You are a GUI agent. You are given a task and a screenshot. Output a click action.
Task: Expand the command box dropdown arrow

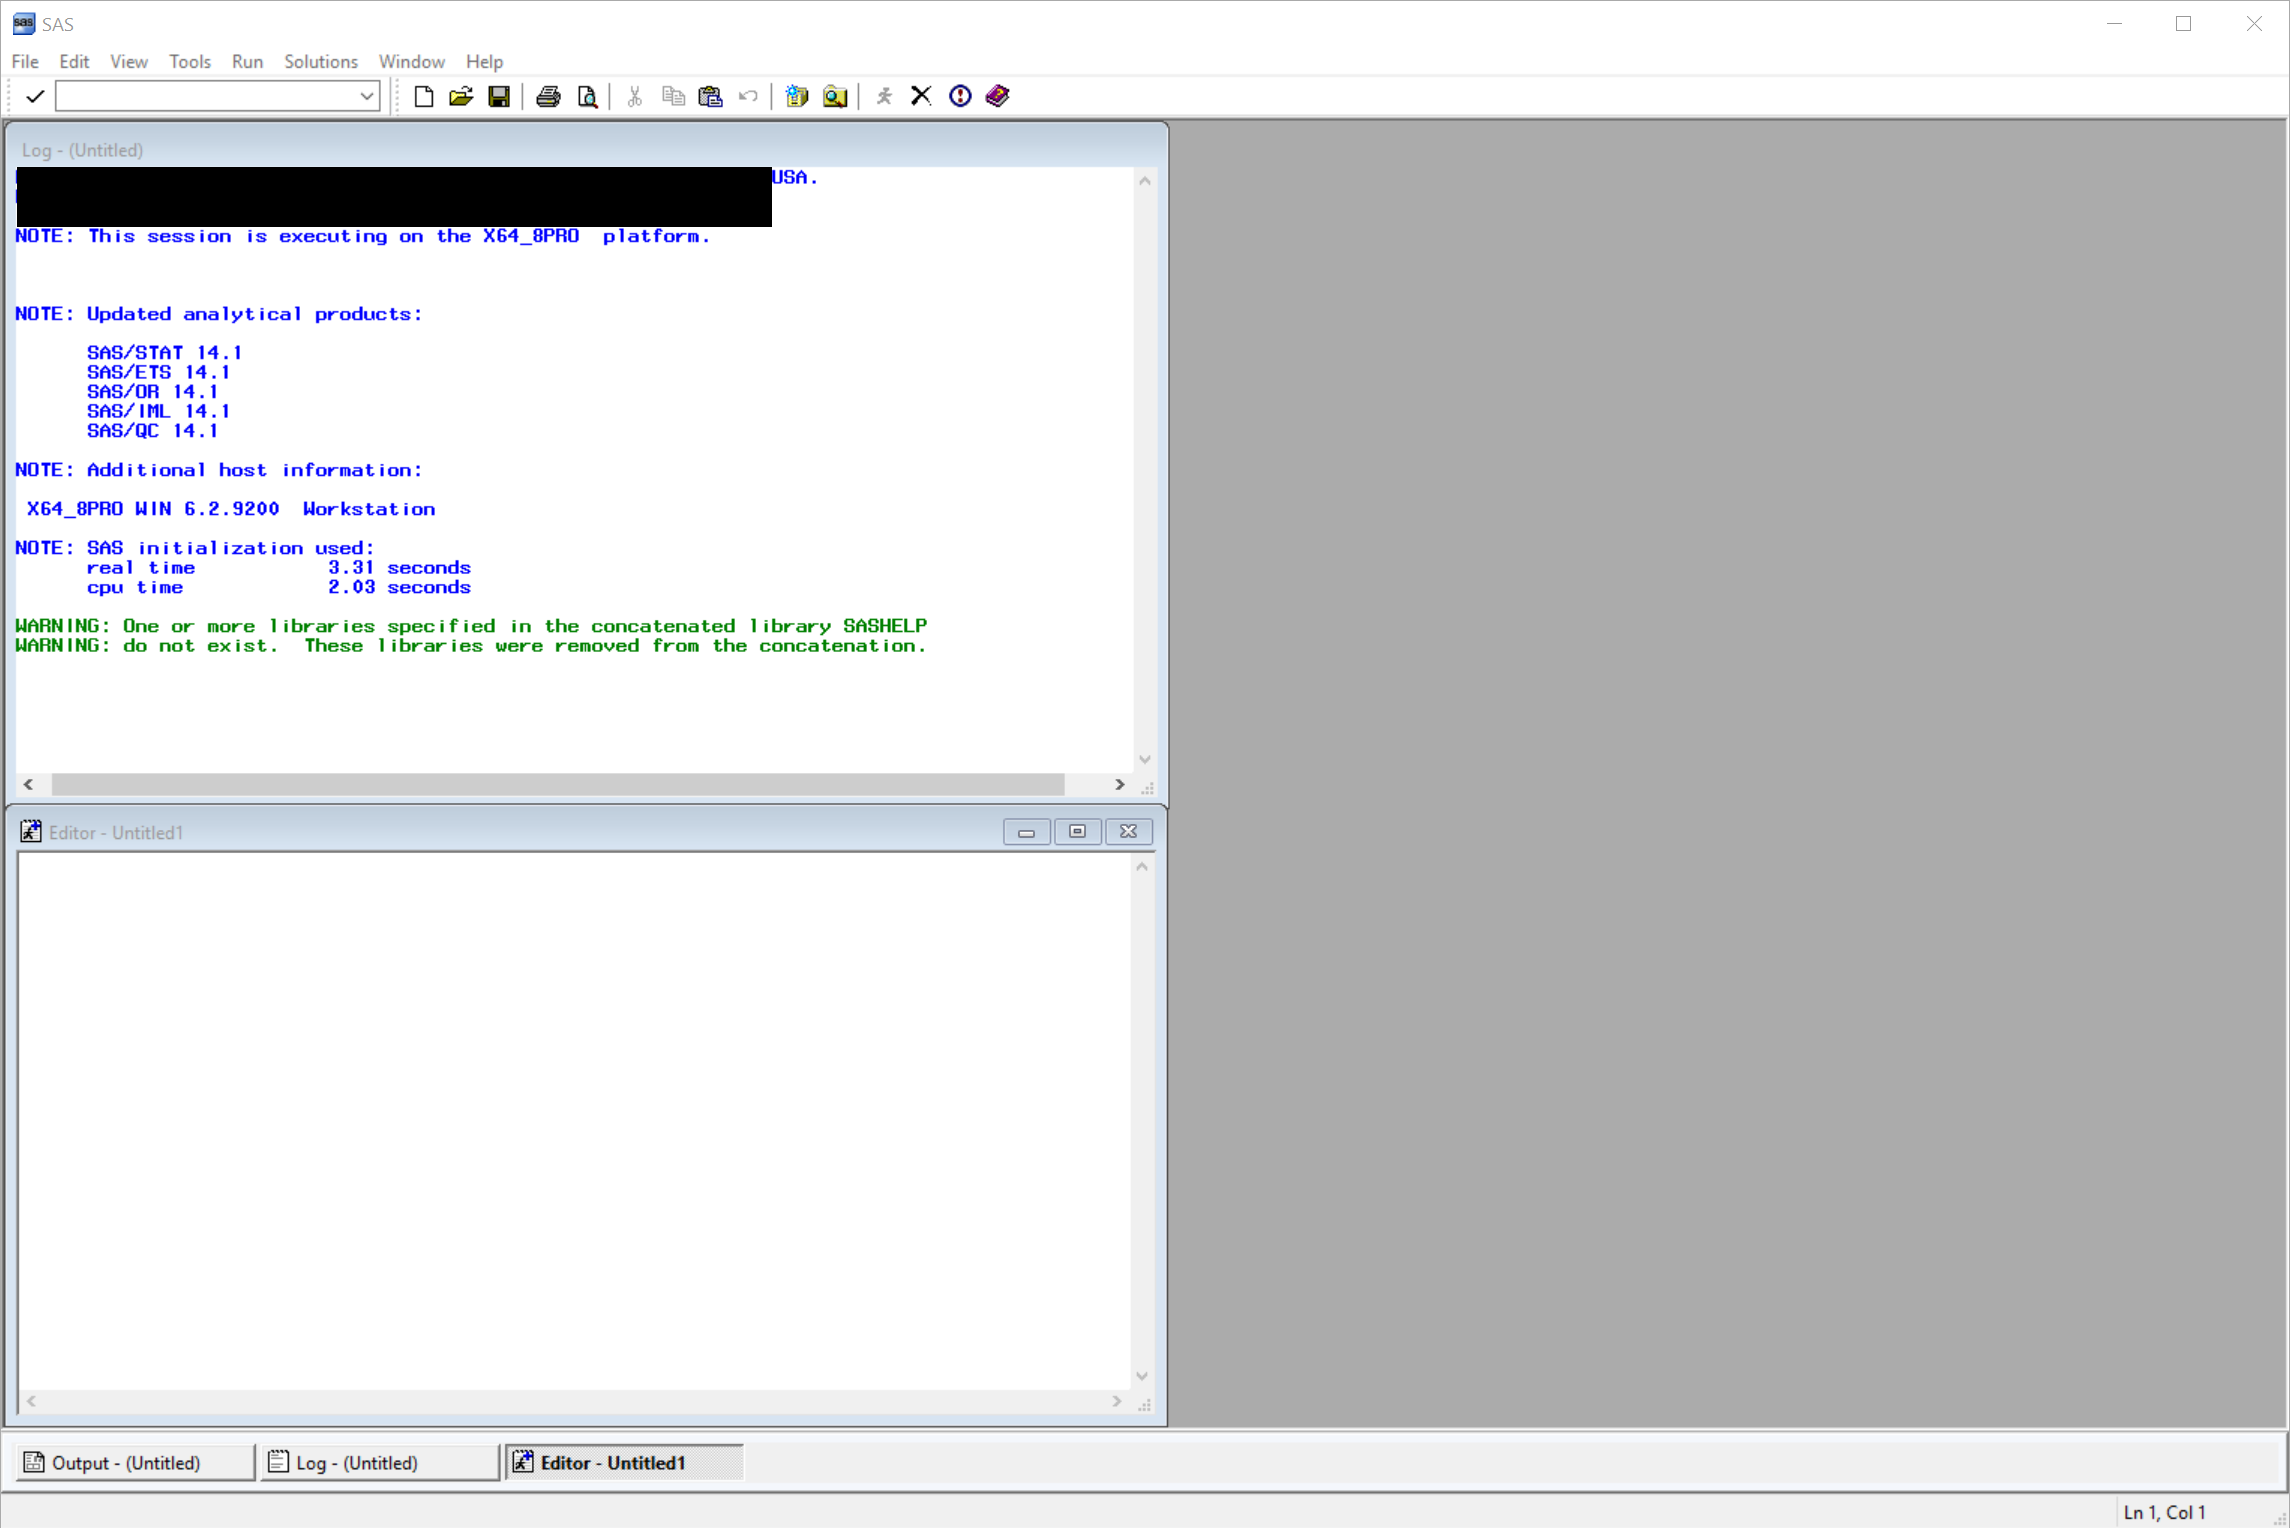click(x=367, y=96)
